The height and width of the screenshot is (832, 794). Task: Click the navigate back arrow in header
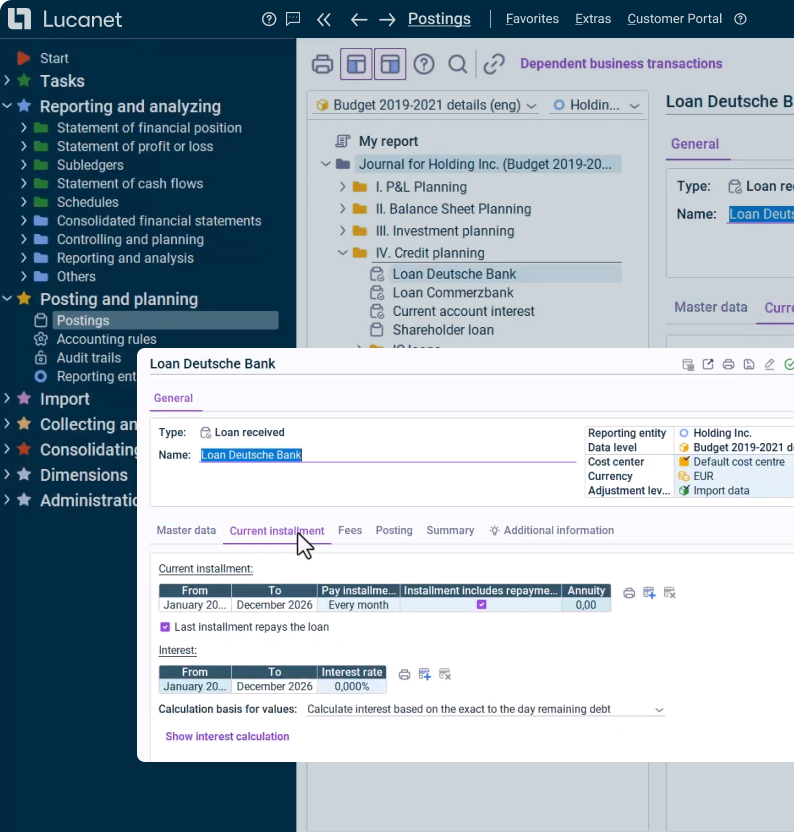coord(359,19)
